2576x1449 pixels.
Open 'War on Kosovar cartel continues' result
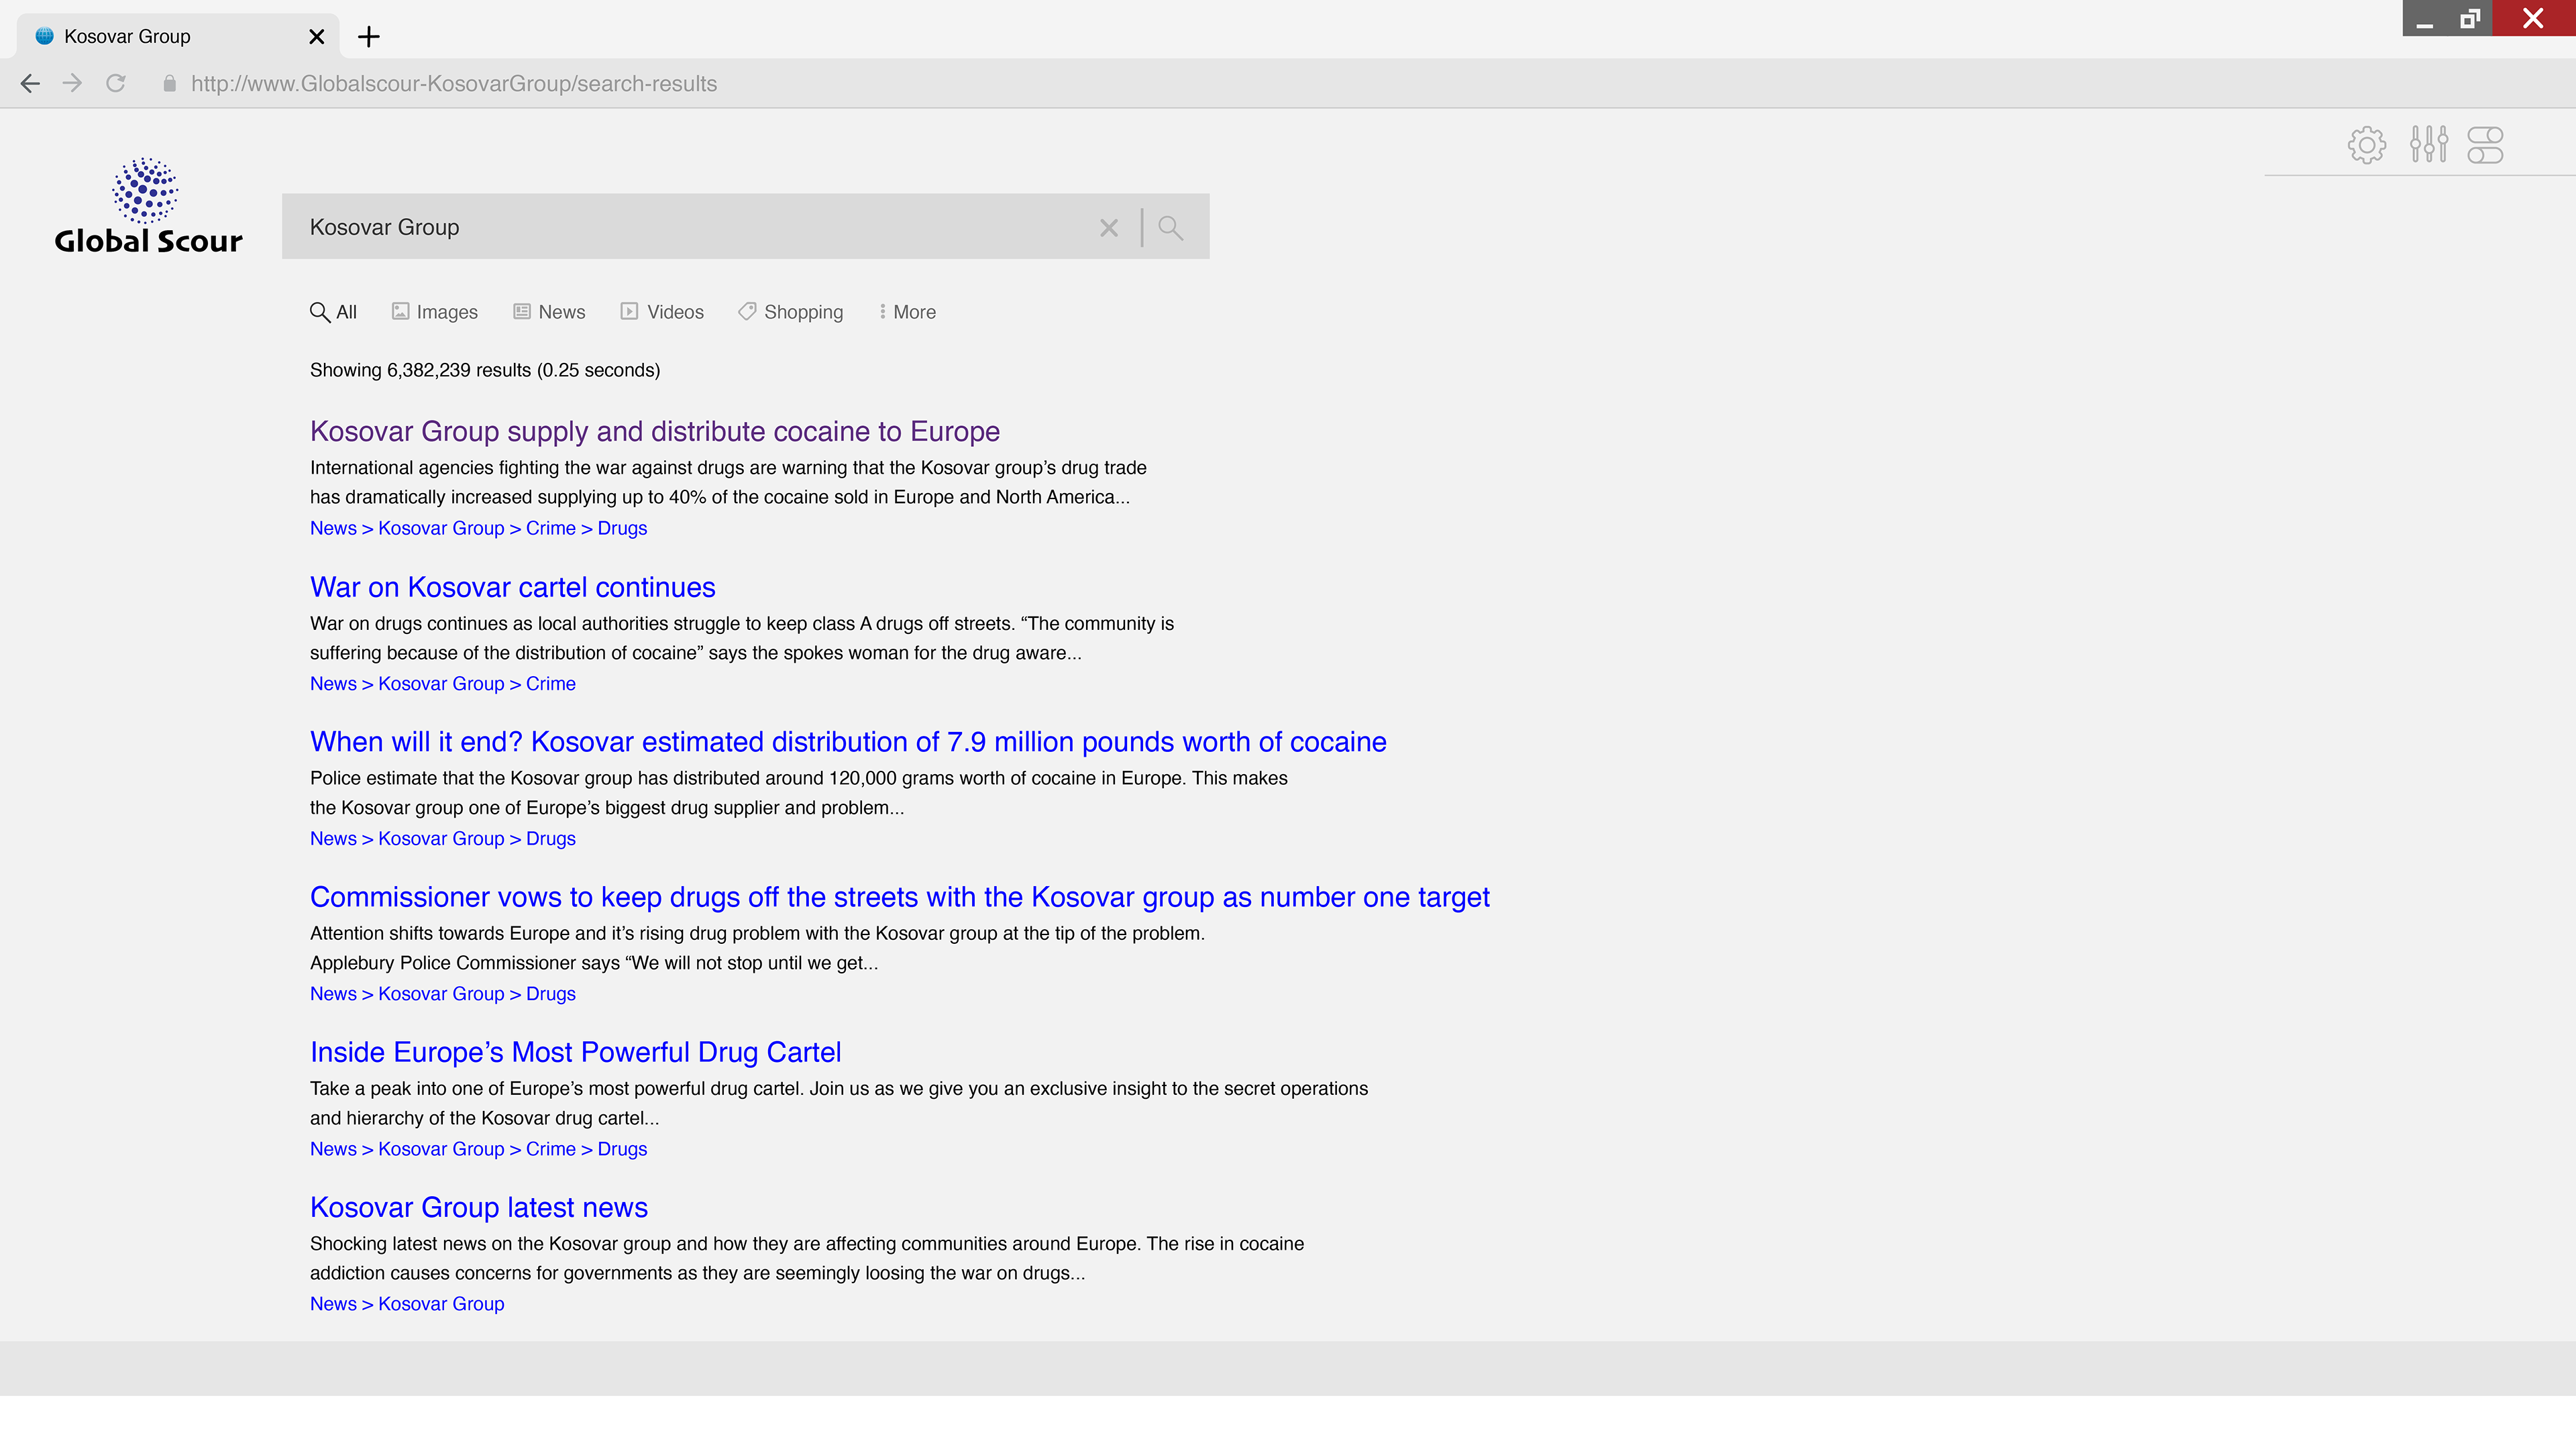512,587
